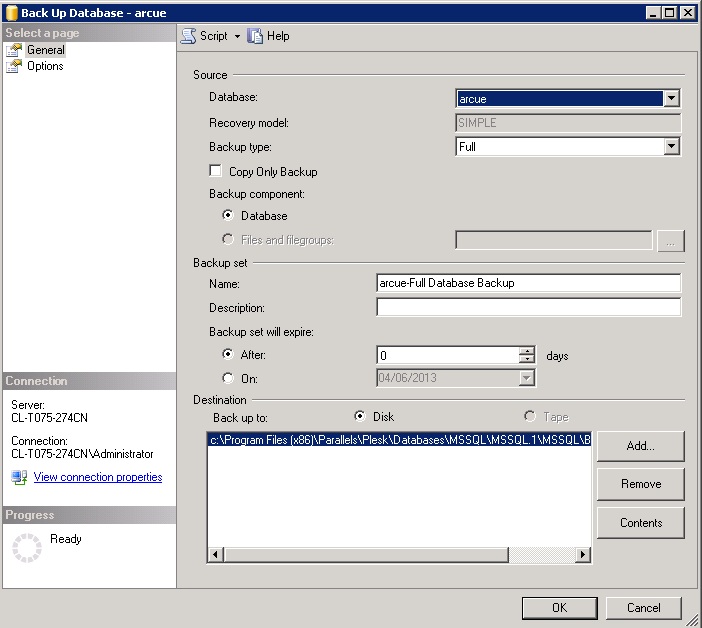Click the expire days number field
The height and width of the screenshot is (628, 702).
pyautogui.click(x=448, y=355)
